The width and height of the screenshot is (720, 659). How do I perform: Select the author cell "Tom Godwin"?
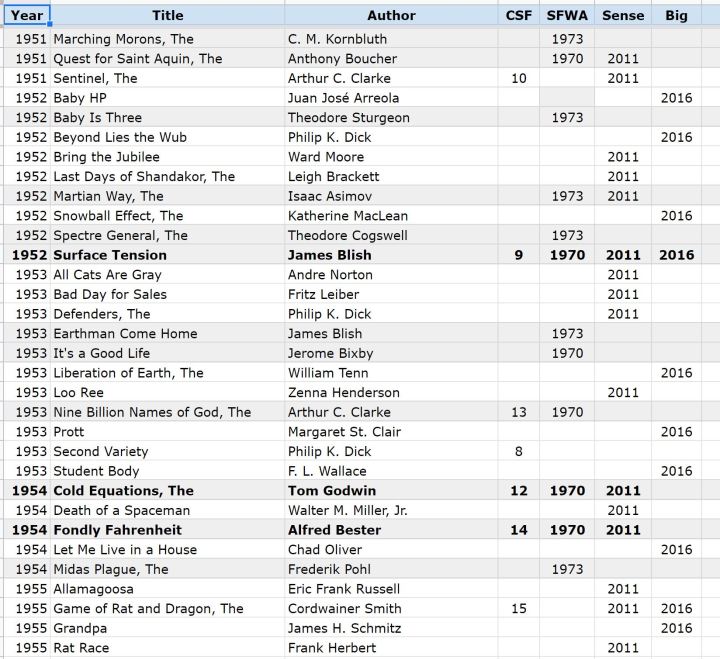331,491
